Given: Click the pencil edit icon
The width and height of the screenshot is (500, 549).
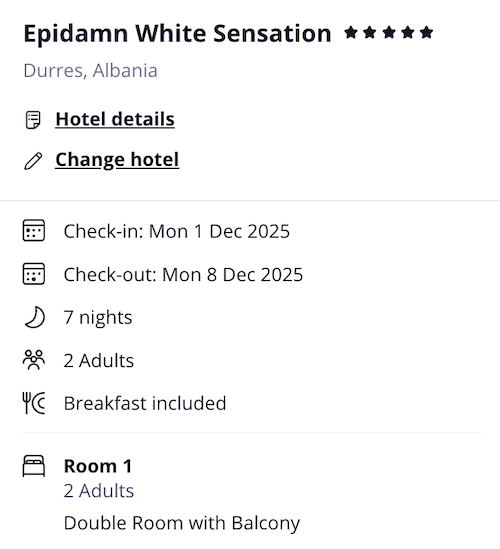Looking at the screenshot, I should coord(33,161).
